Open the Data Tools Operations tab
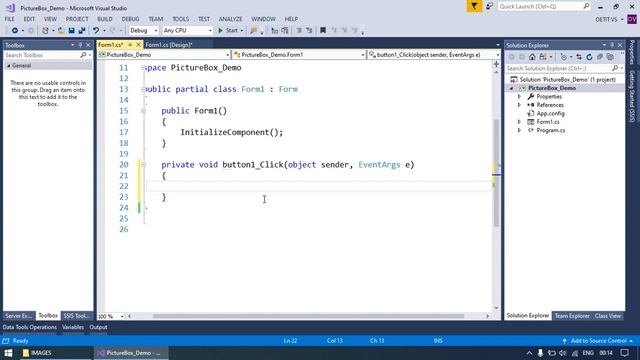 (30, 327)
